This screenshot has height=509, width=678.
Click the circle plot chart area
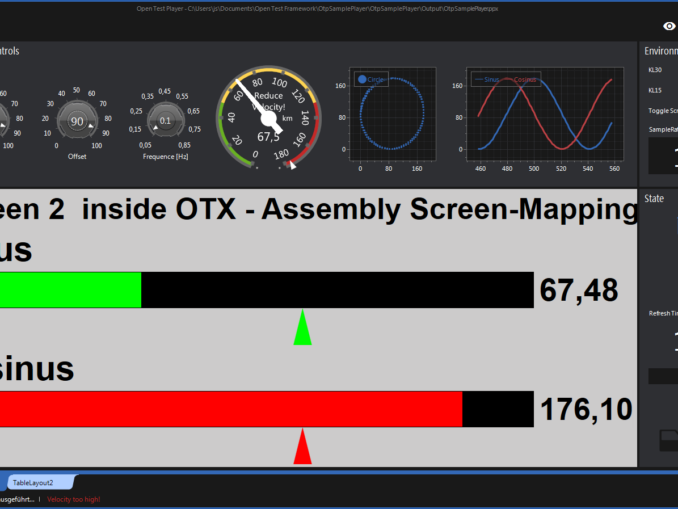click(x=391, y=118)
